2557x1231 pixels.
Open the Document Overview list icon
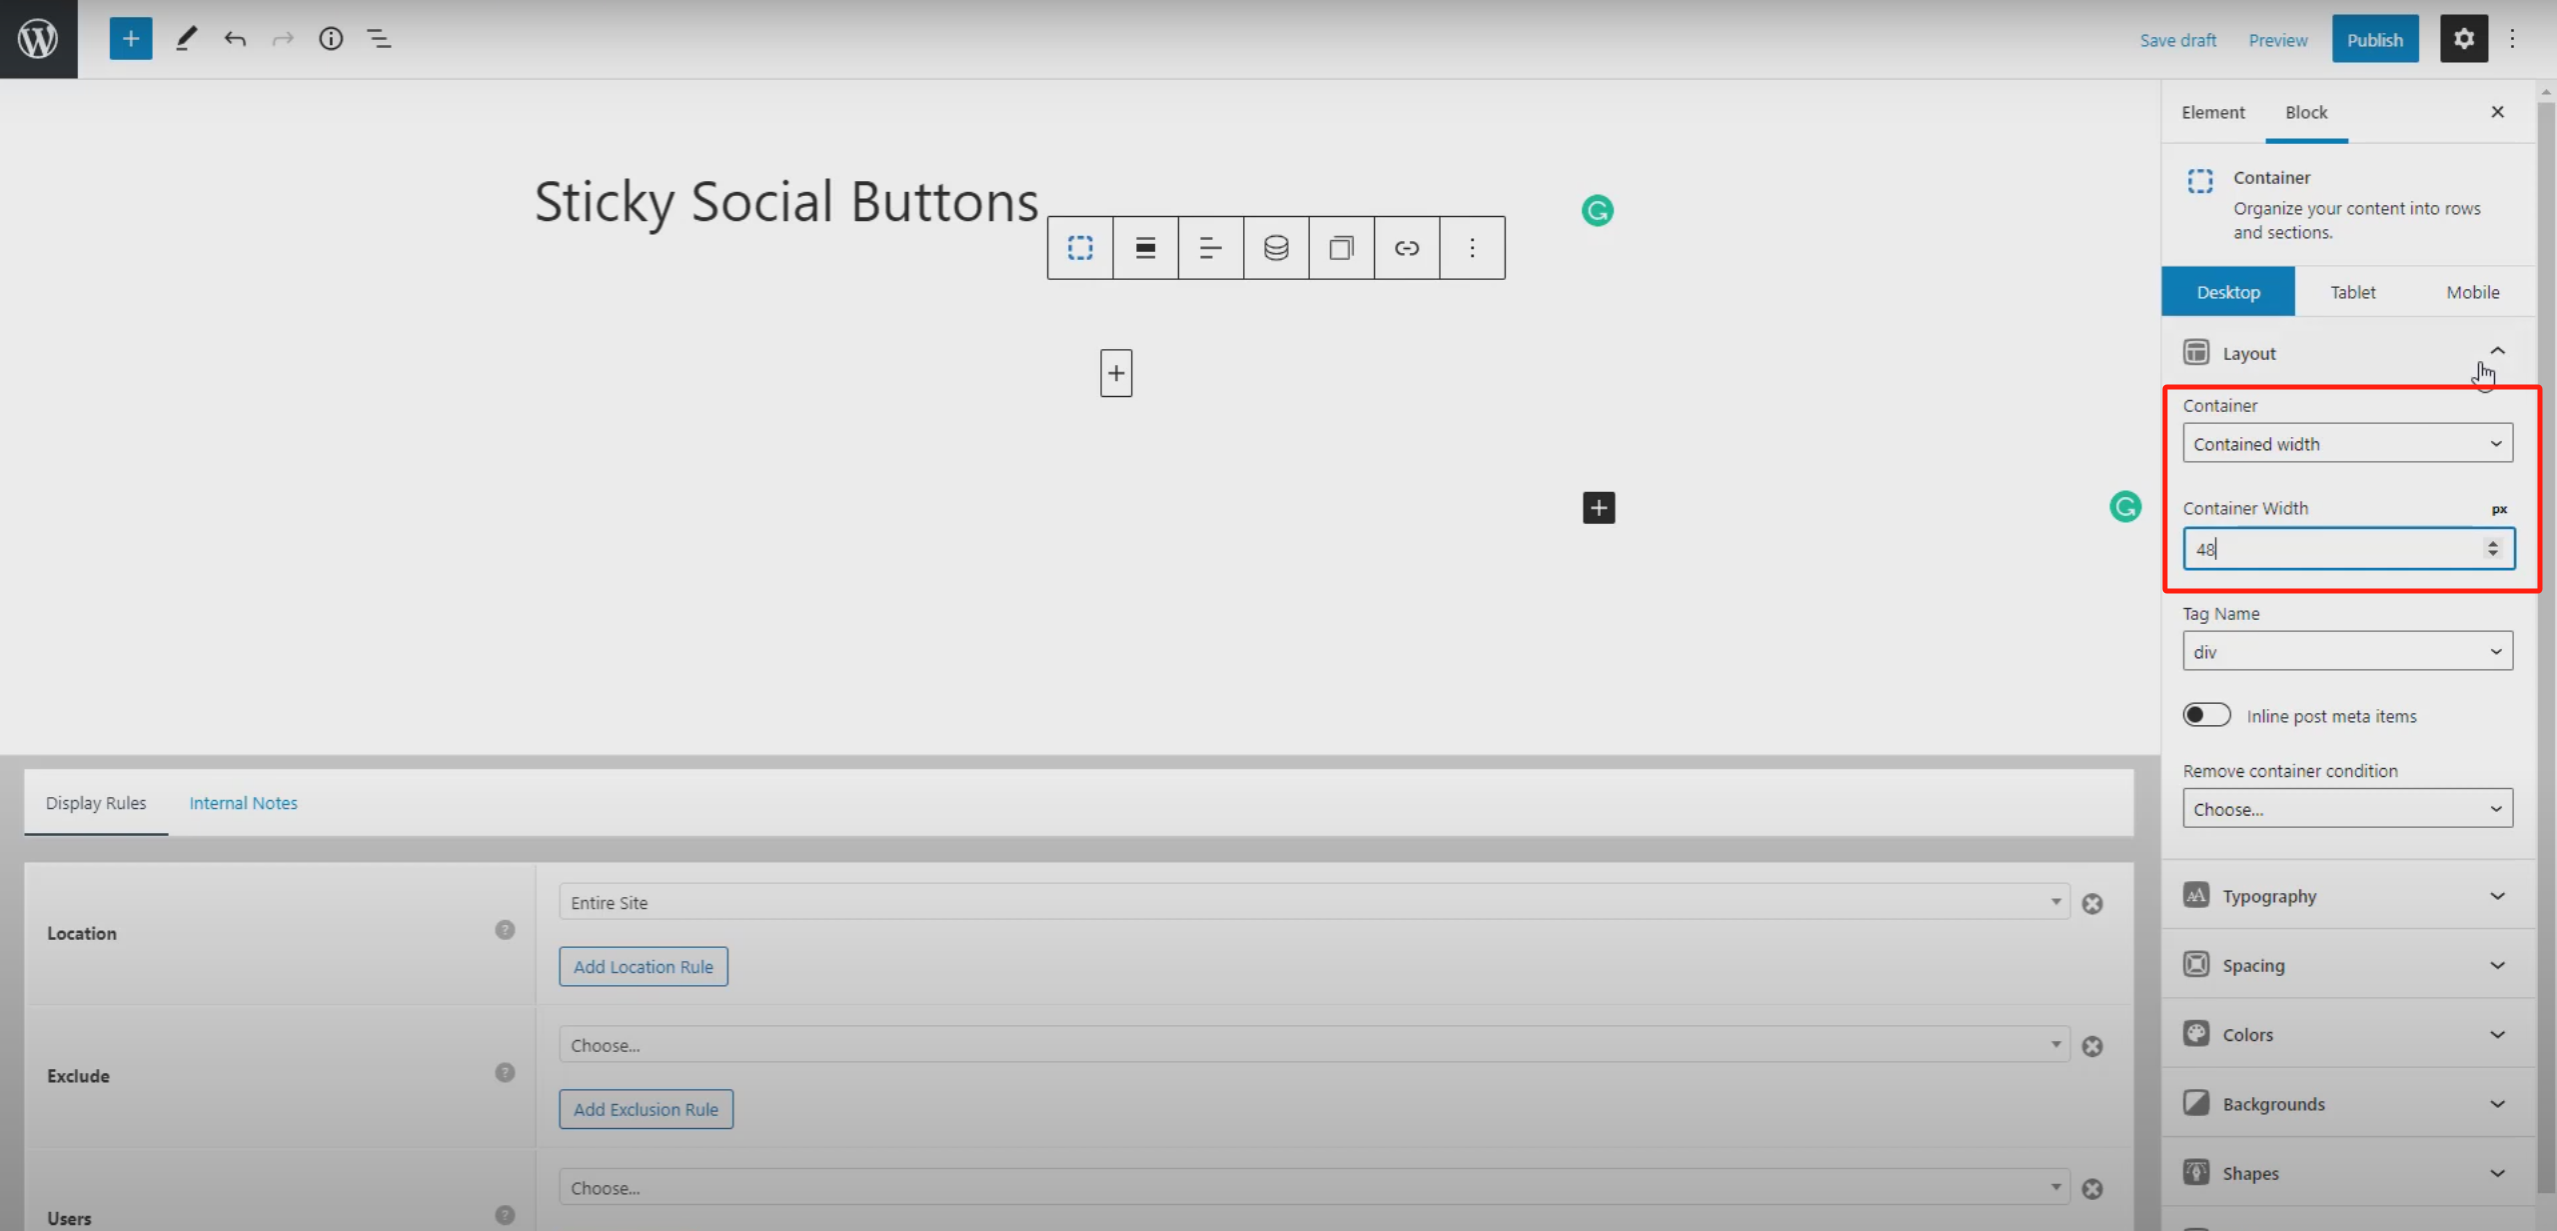coord(379,38)
